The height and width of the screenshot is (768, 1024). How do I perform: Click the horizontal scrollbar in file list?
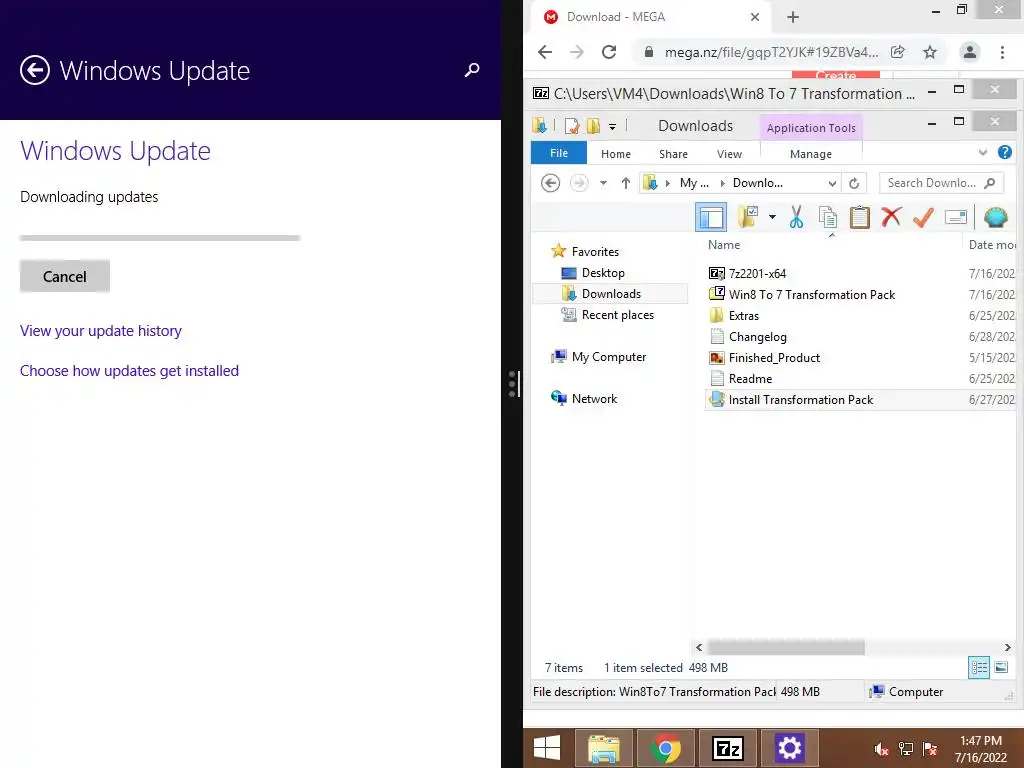click(x=786, y=647)
